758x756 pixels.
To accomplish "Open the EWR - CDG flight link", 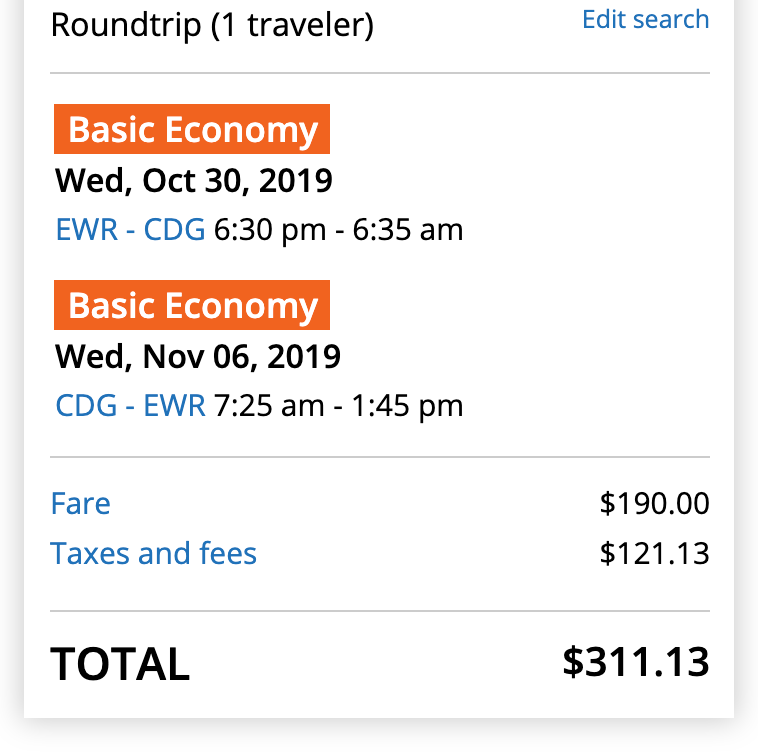I will coord(130,230).
